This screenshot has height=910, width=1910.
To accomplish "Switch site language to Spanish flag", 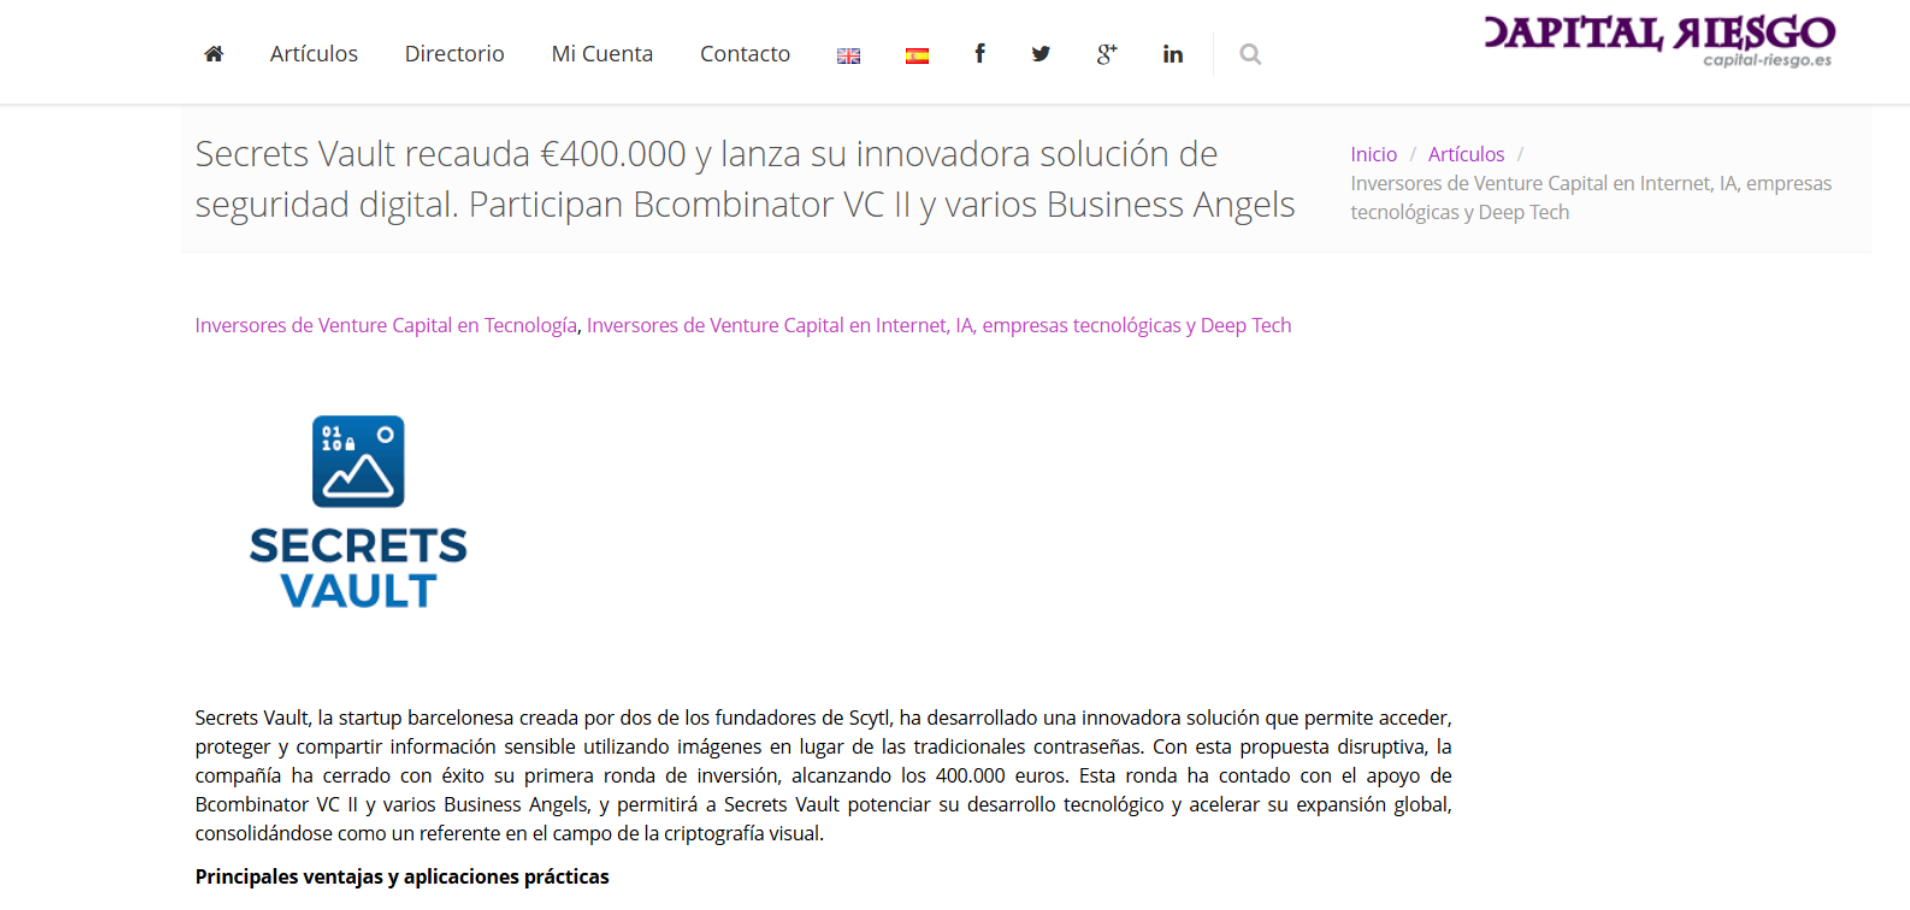I will [x=917, y=56].
